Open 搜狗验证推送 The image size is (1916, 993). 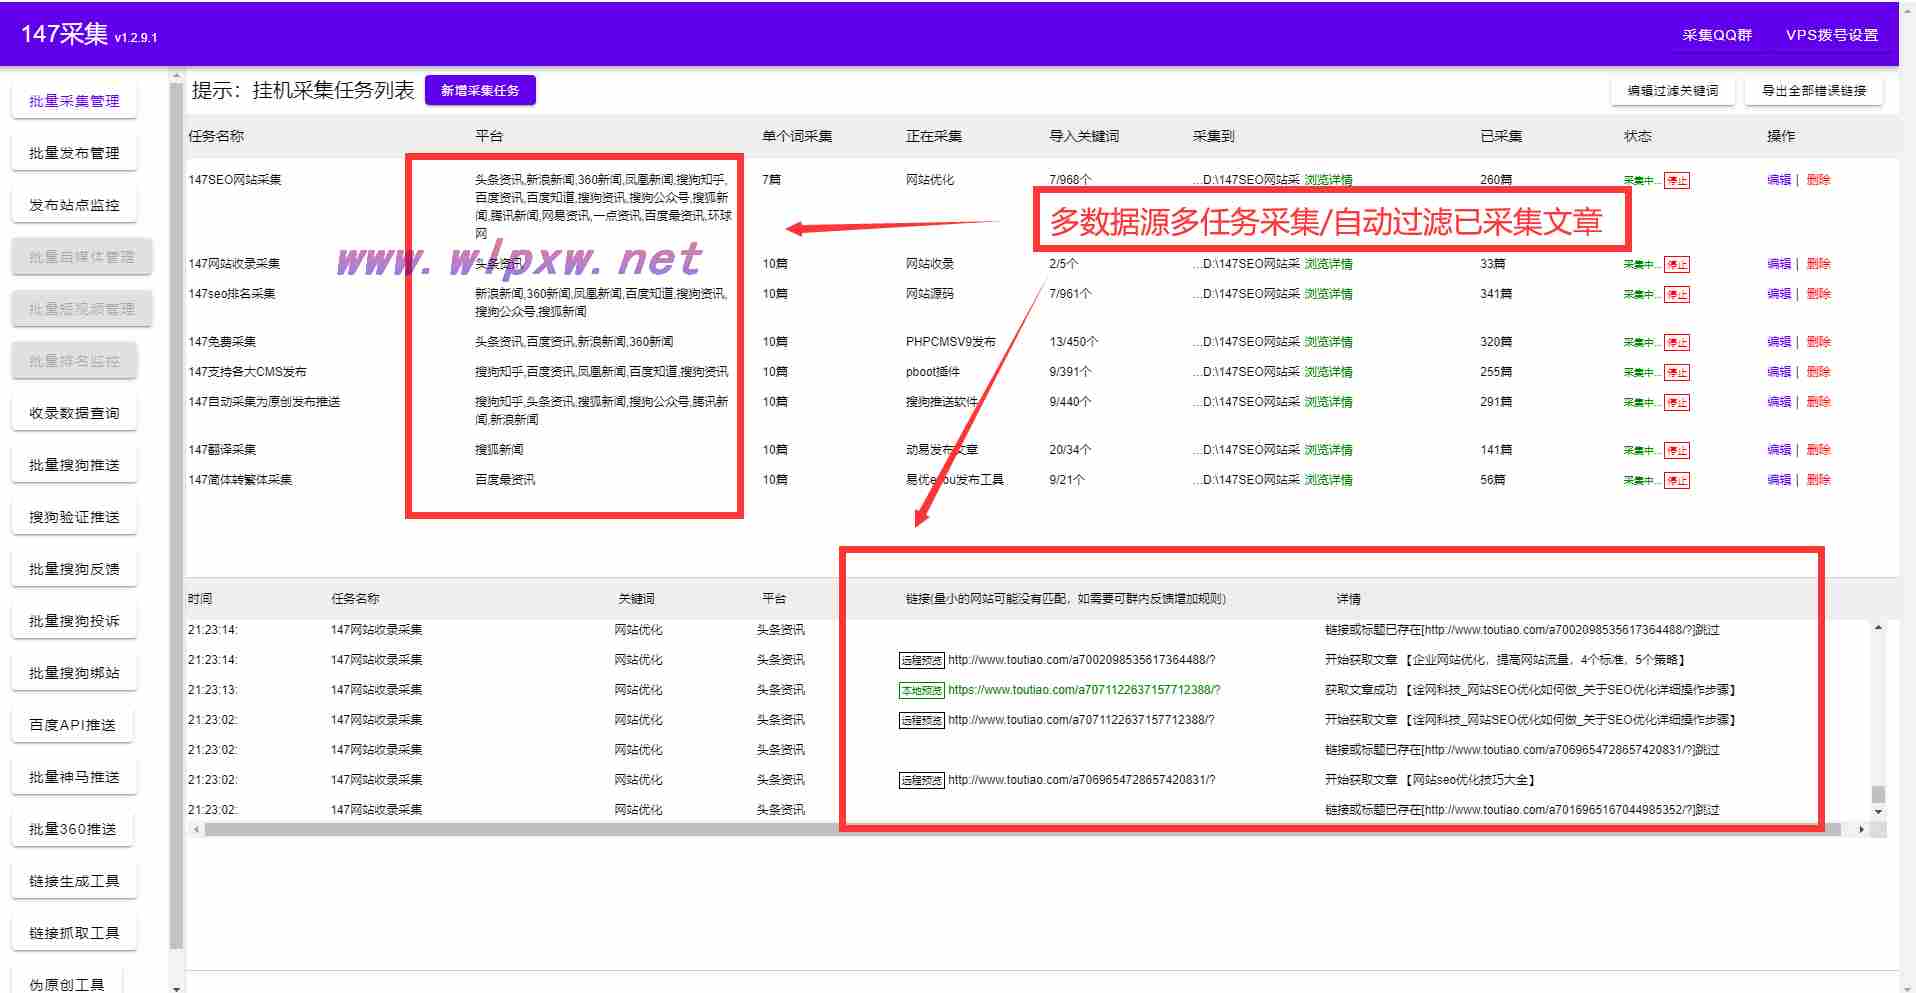point(74,517)
